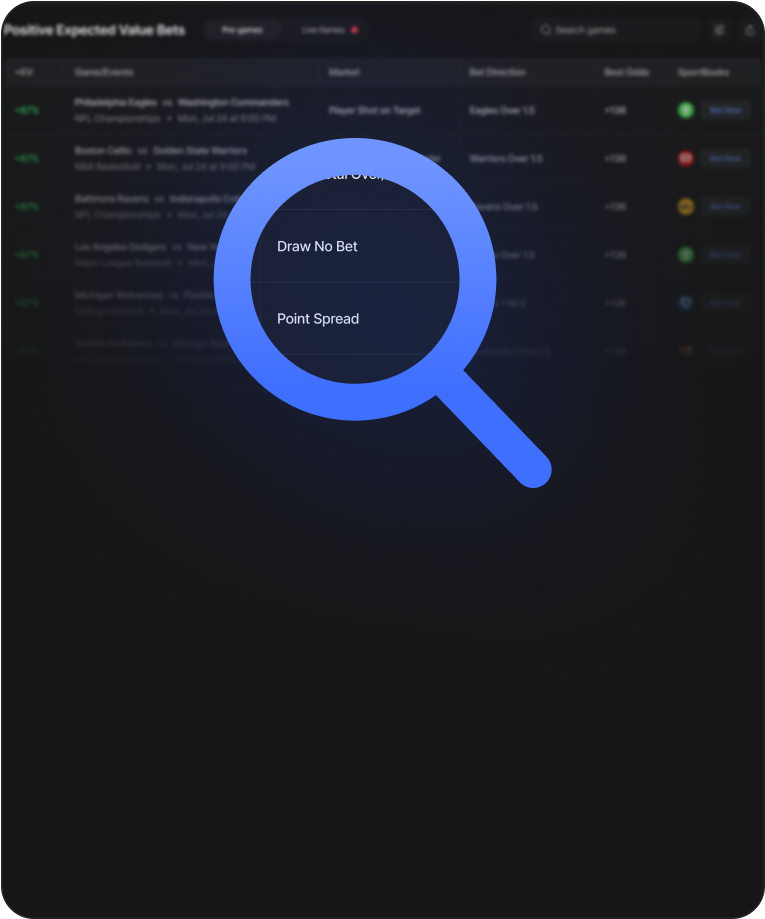
Task: Click the green sportsbook logo in the Dodgers row
Action: (x=686, y=254)
